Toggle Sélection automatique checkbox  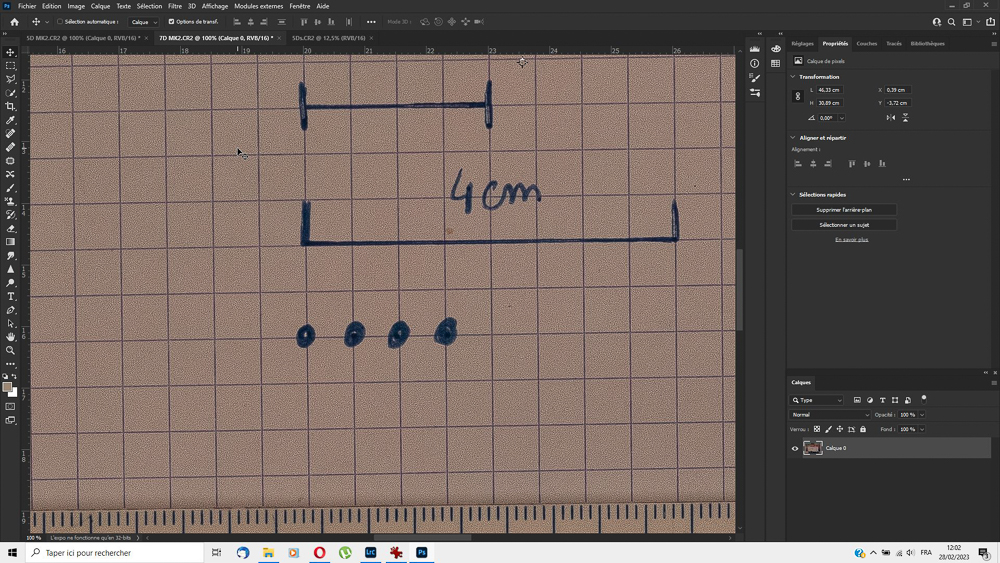click(60, 22)
